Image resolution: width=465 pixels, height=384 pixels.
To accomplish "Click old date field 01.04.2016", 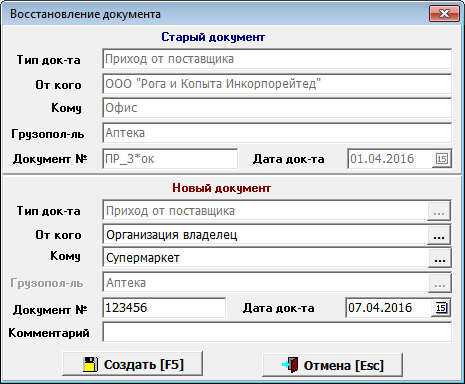I will tap(390, 159).
